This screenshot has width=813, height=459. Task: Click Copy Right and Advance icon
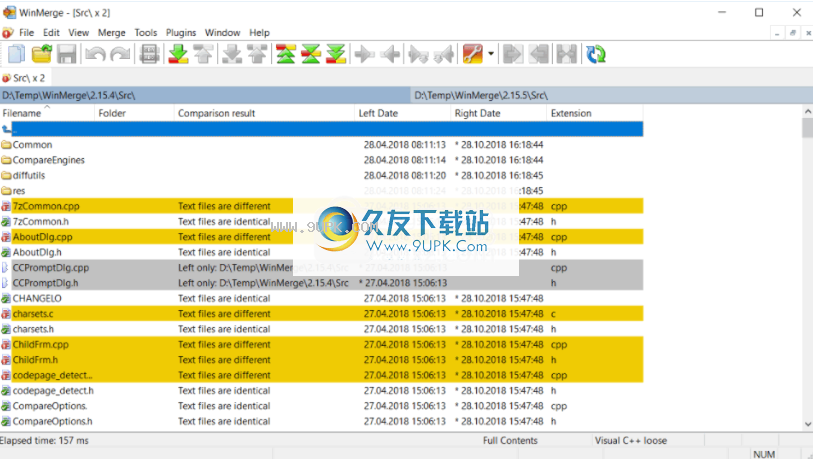[x=418, y=54]
